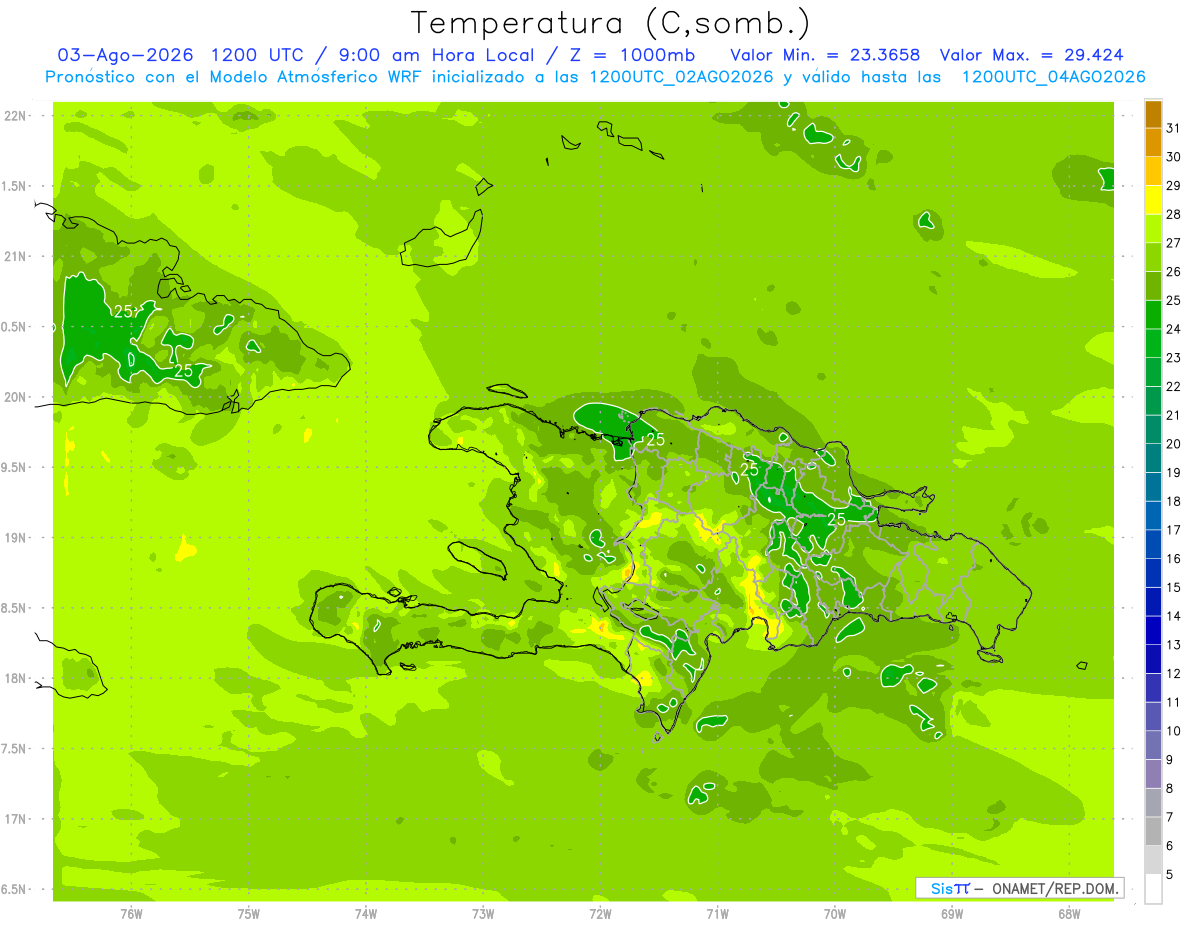This screenshot has height=927, width=1200.
Task: Click the colorbar label 20
Action: (1173, 444)
